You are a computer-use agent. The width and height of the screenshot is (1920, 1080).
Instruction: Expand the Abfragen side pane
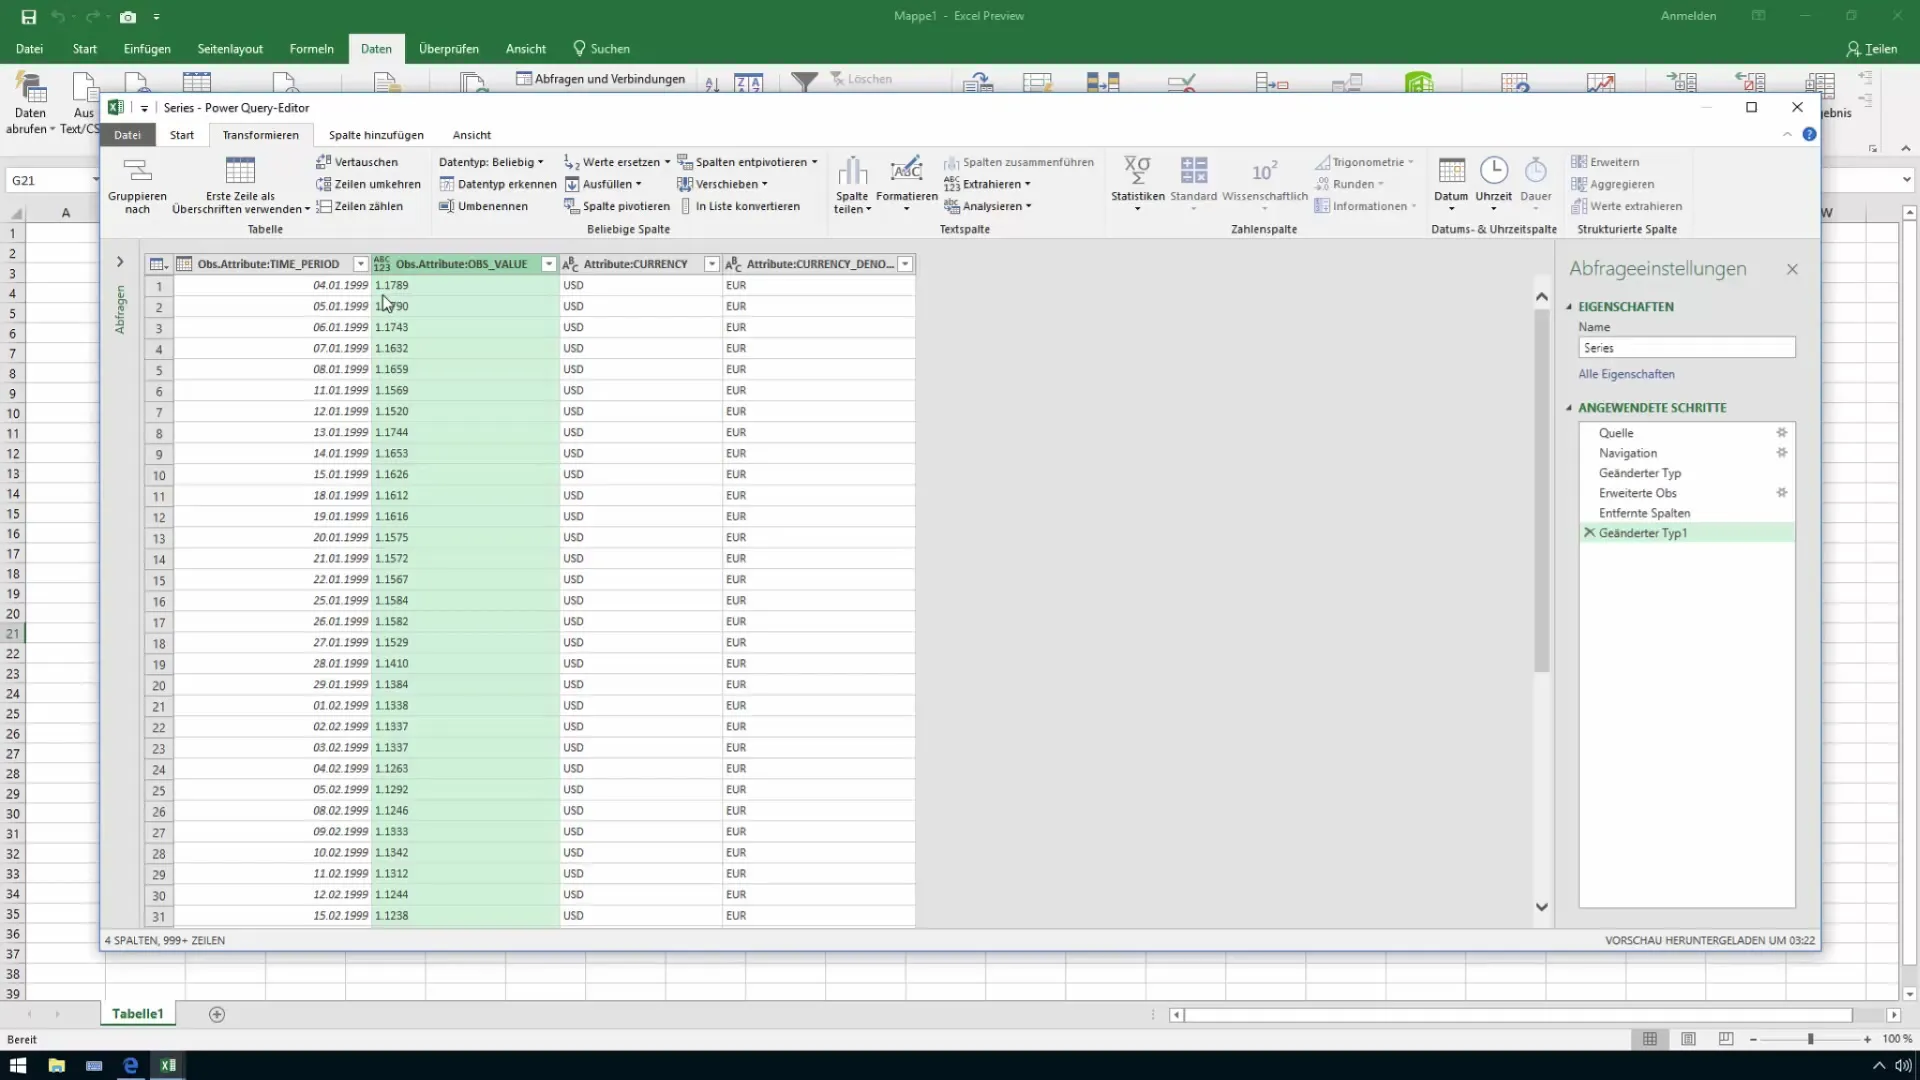[120, 262]
